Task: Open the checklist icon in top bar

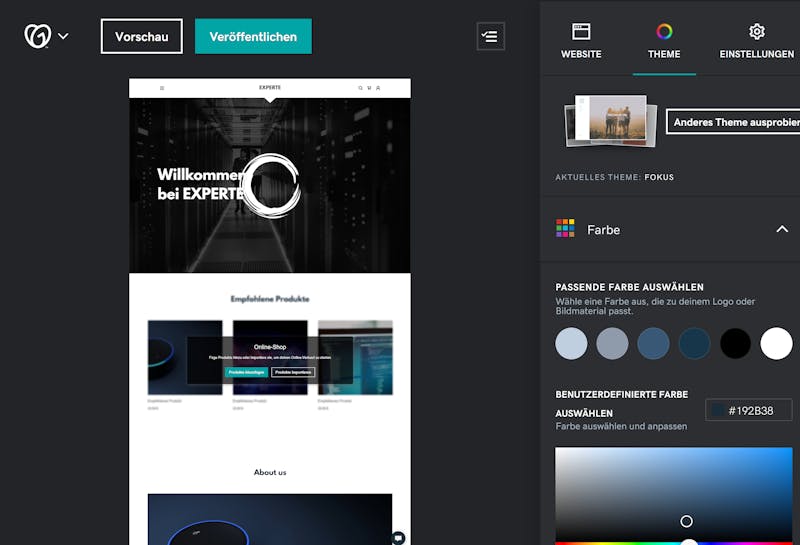Action: 490,36
